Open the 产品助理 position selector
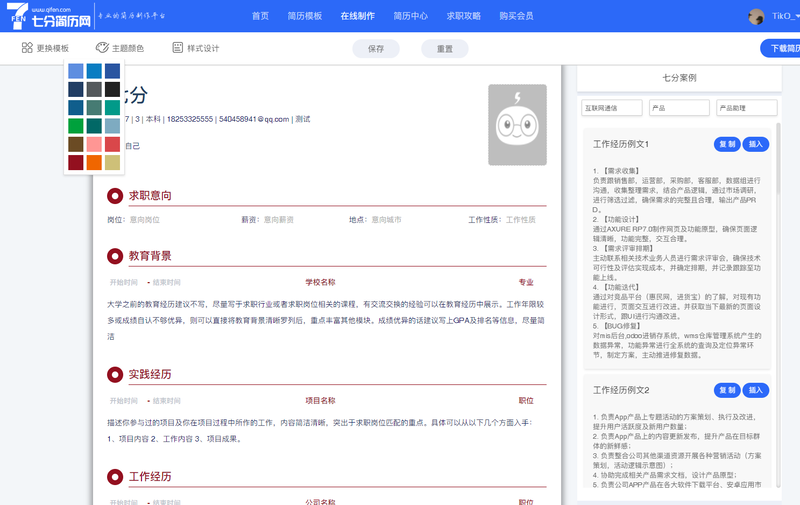 click(746, 108)
